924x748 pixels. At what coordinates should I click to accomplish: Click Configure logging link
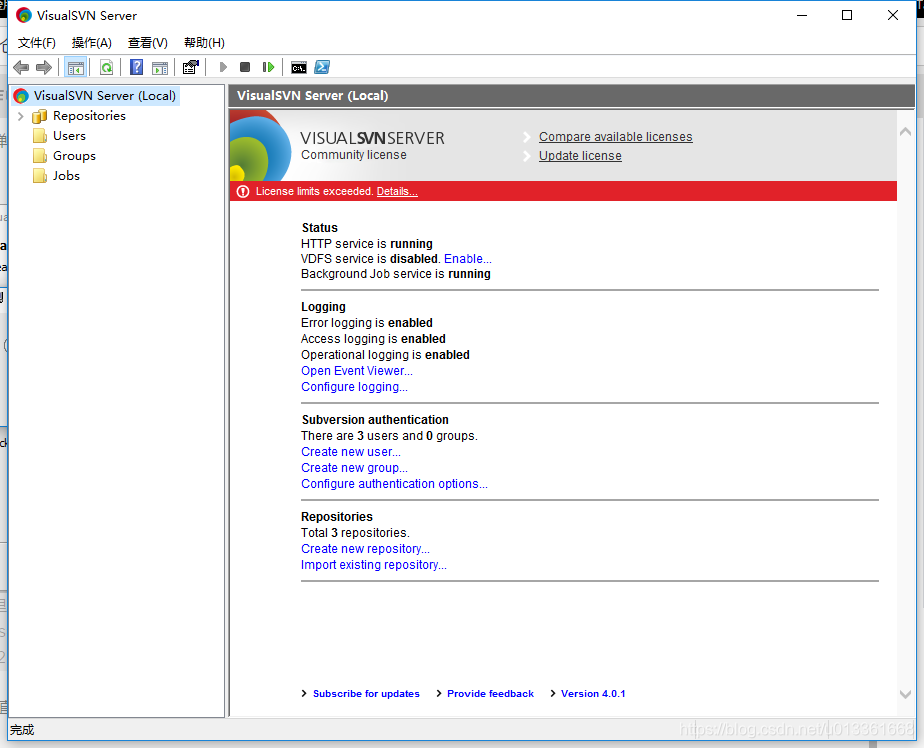pyautogui.click(x=354, y=387)
